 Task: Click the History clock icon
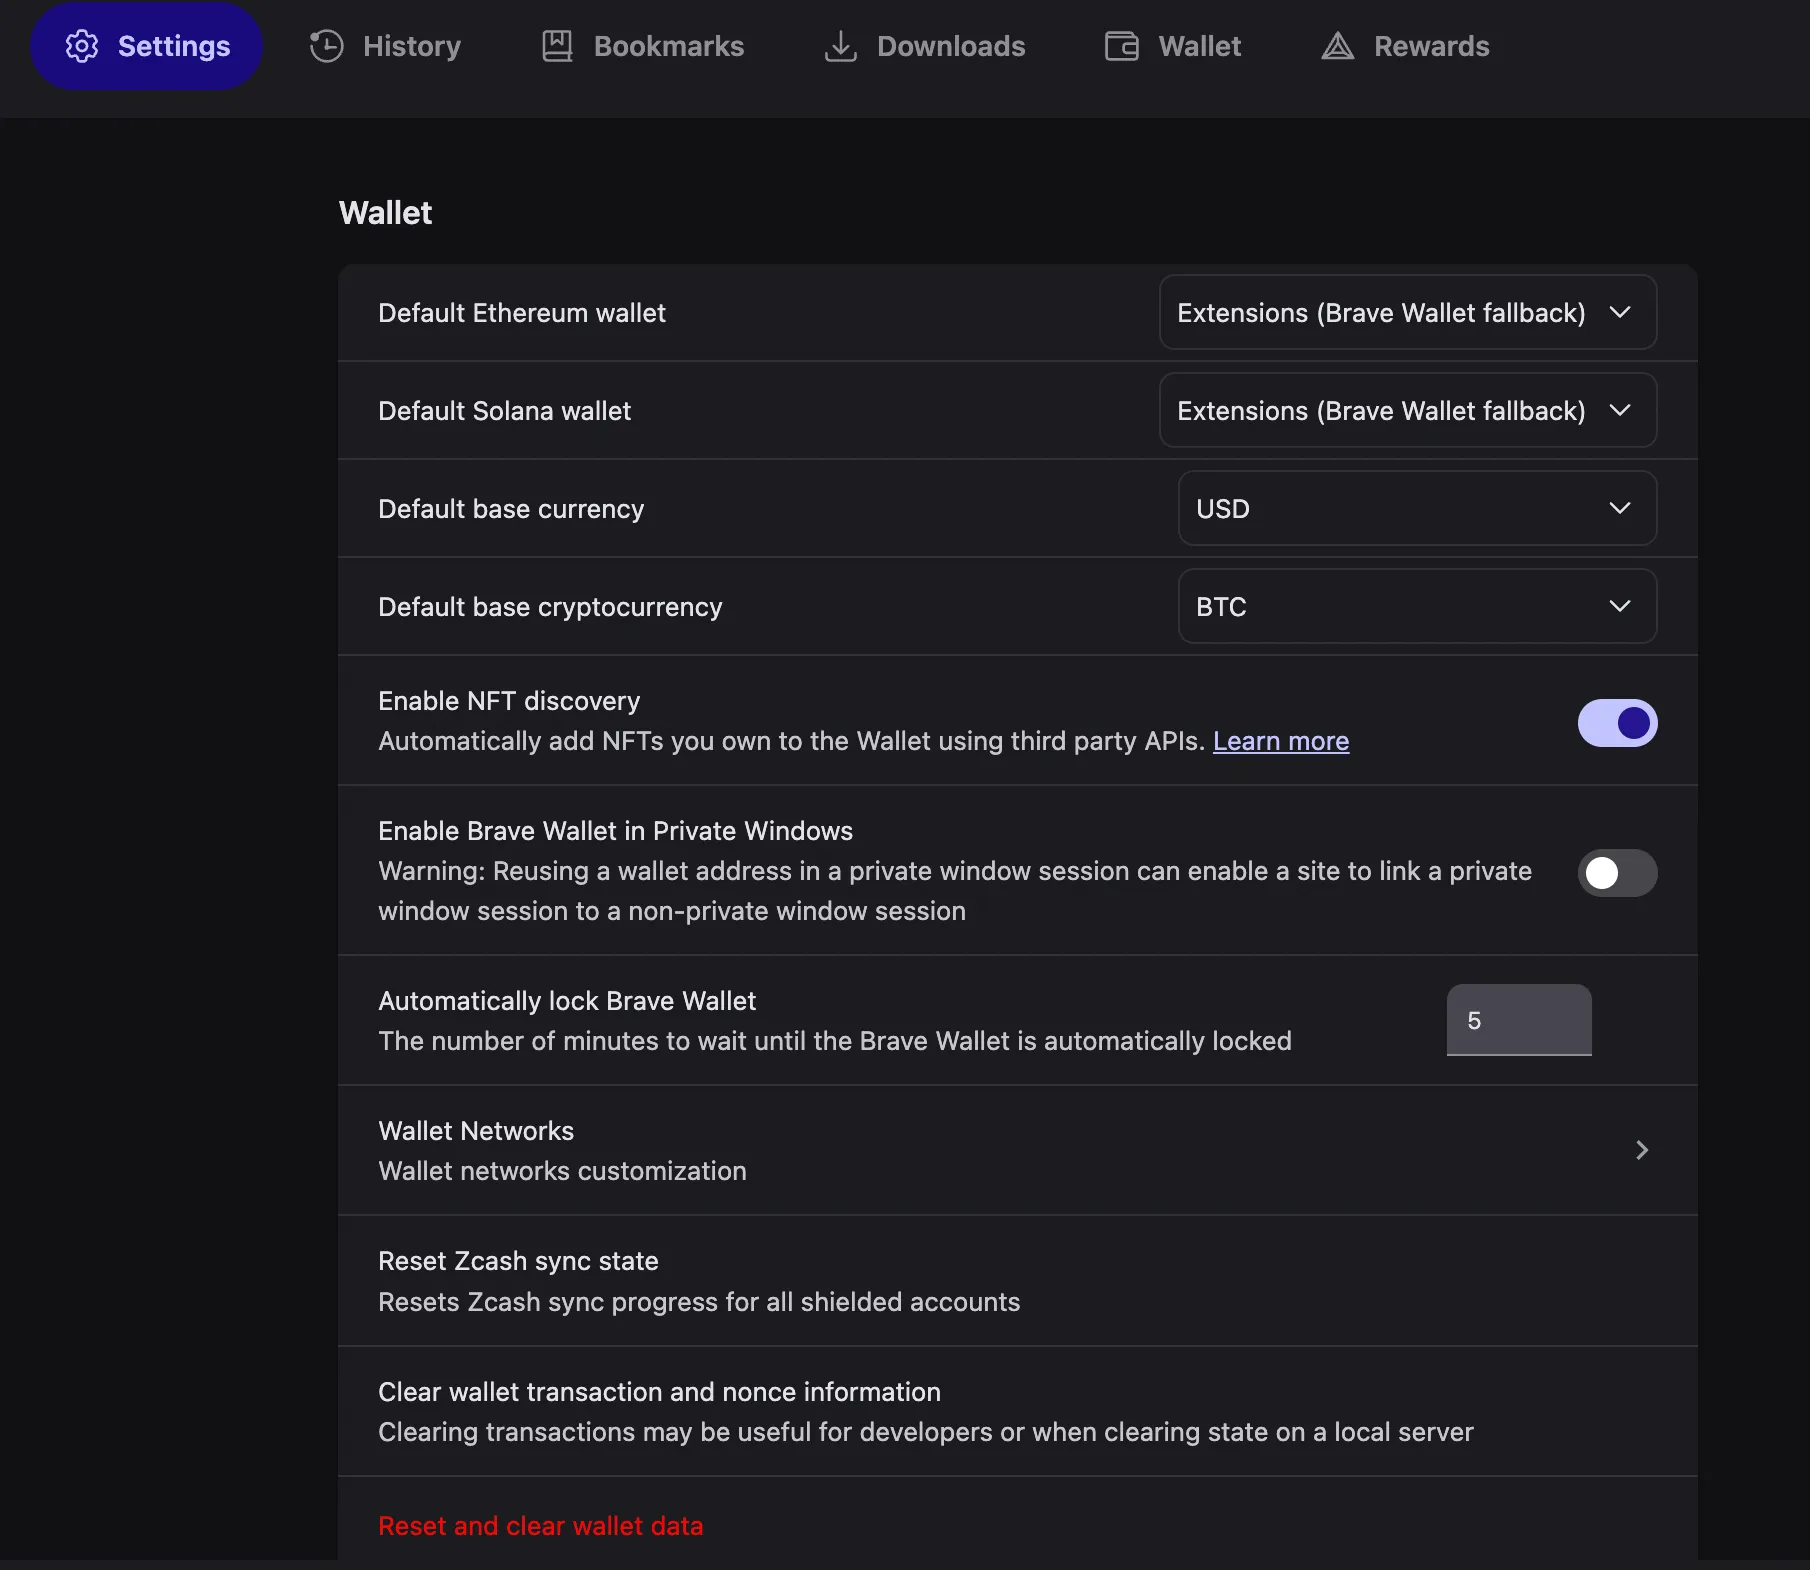[327, 46]
